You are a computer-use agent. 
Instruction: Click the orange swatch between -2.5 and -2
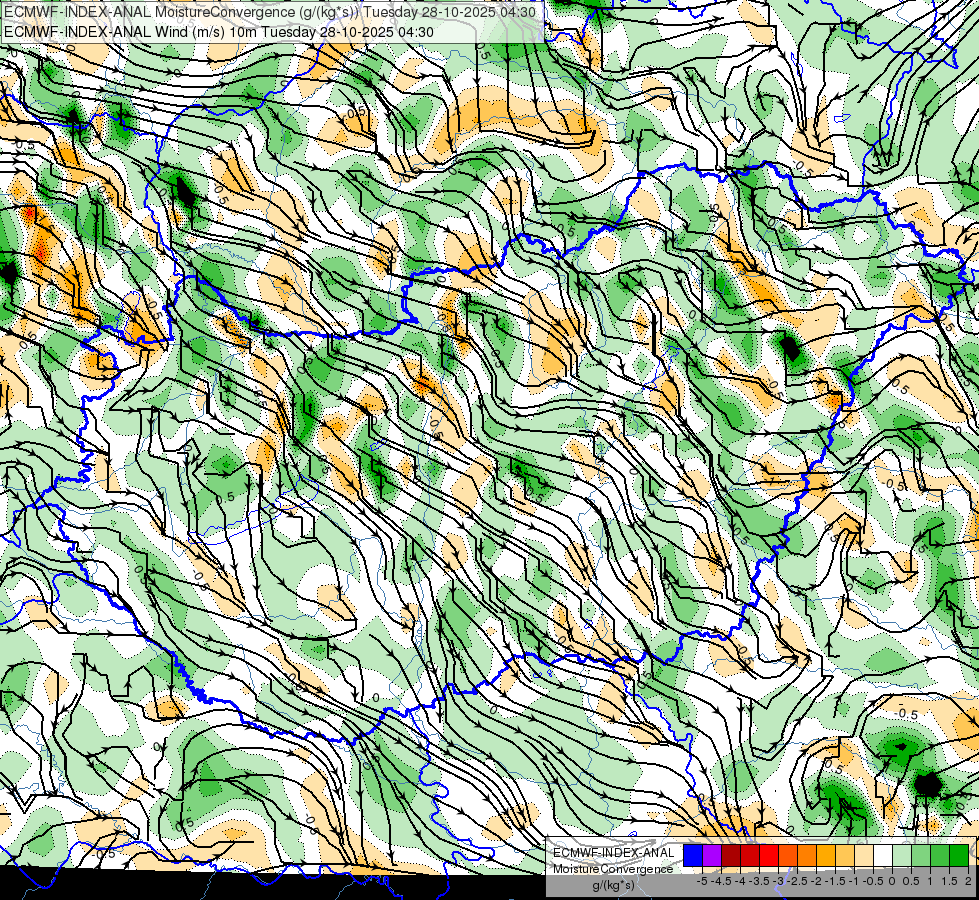coord(807,855)
